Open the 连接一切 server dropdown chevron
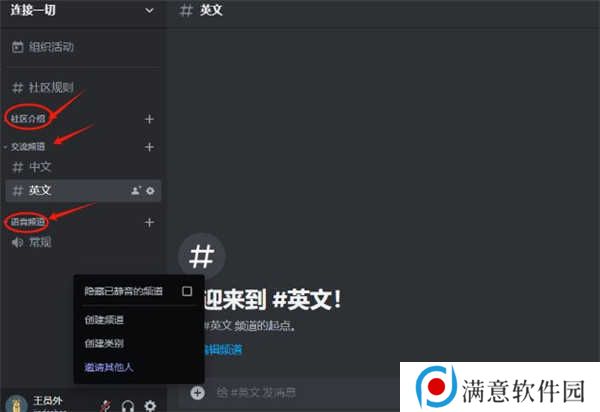This screenshot has width=600, height=412. (x=149, y=11)
